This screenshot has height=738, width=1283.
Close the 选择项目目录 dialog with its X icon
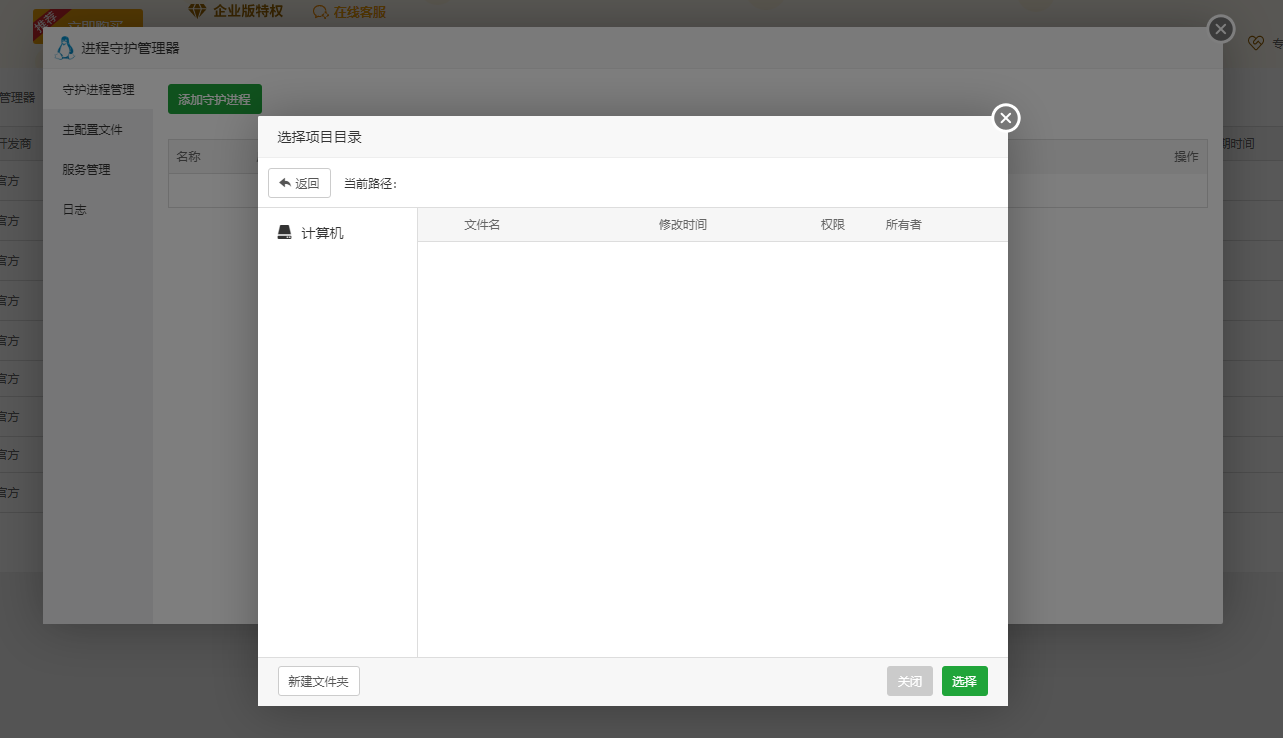point(1006,117)
